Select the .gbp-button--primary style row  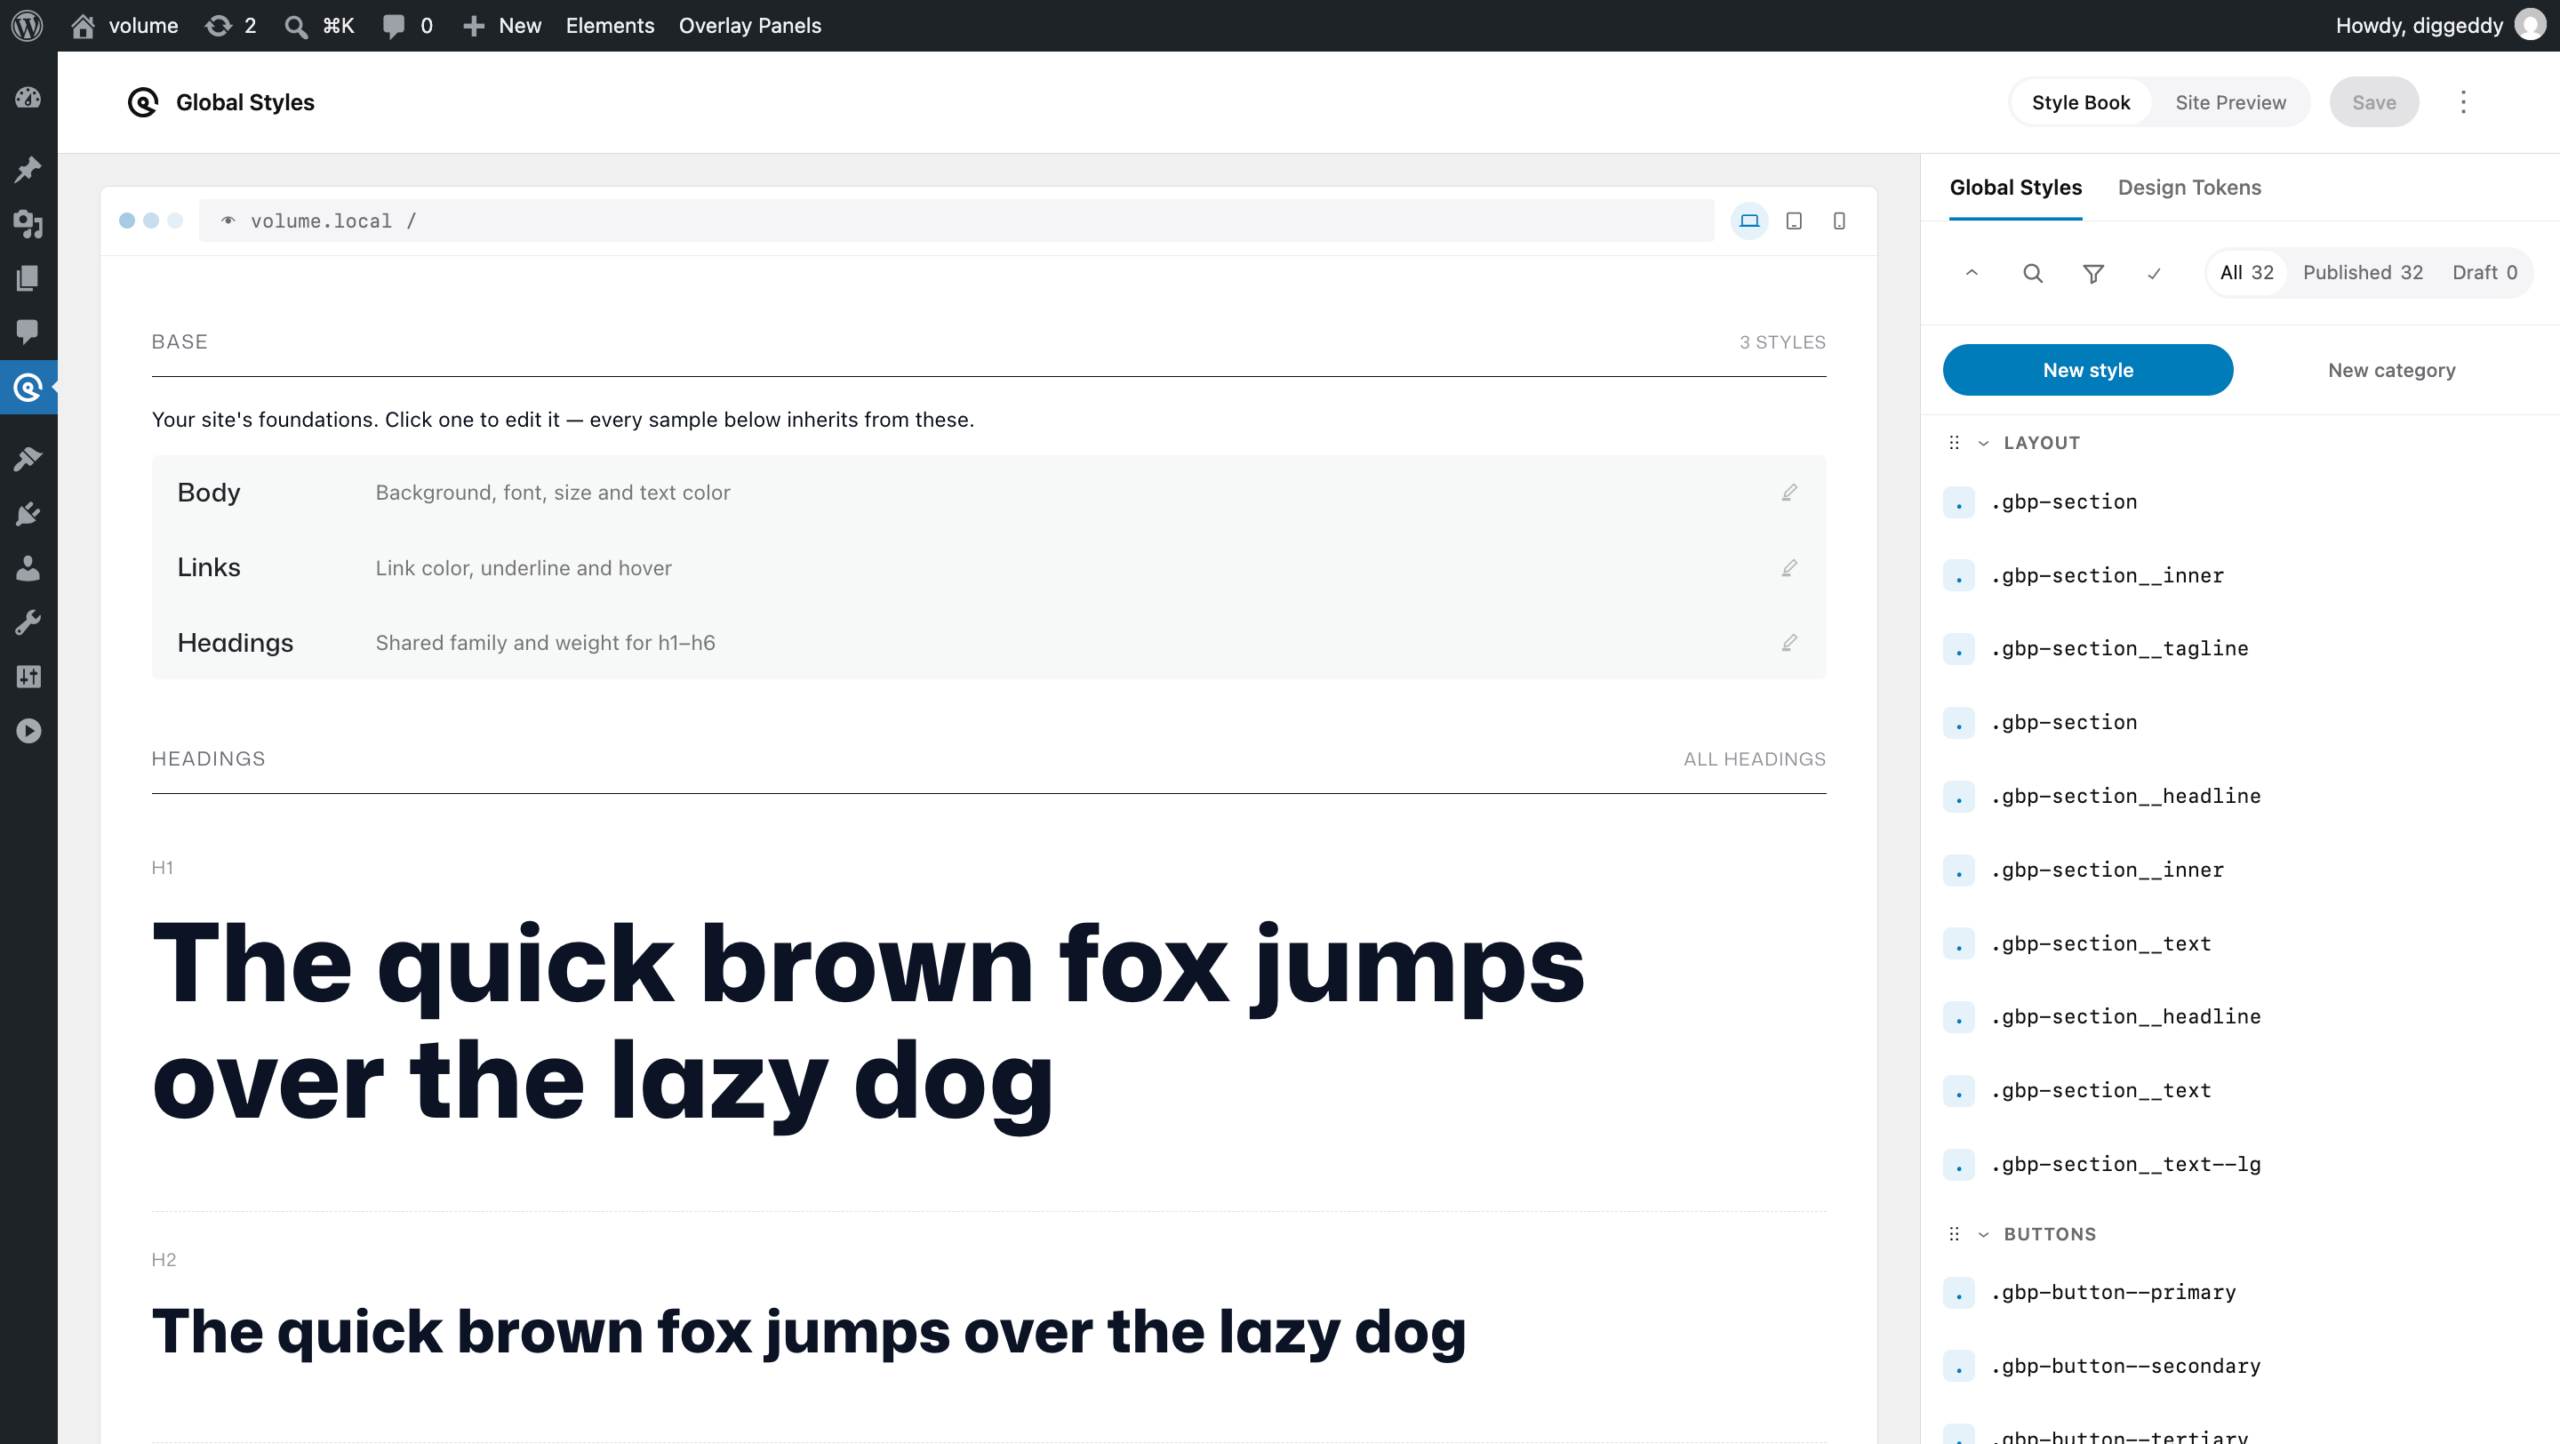coord(2240,1292)
